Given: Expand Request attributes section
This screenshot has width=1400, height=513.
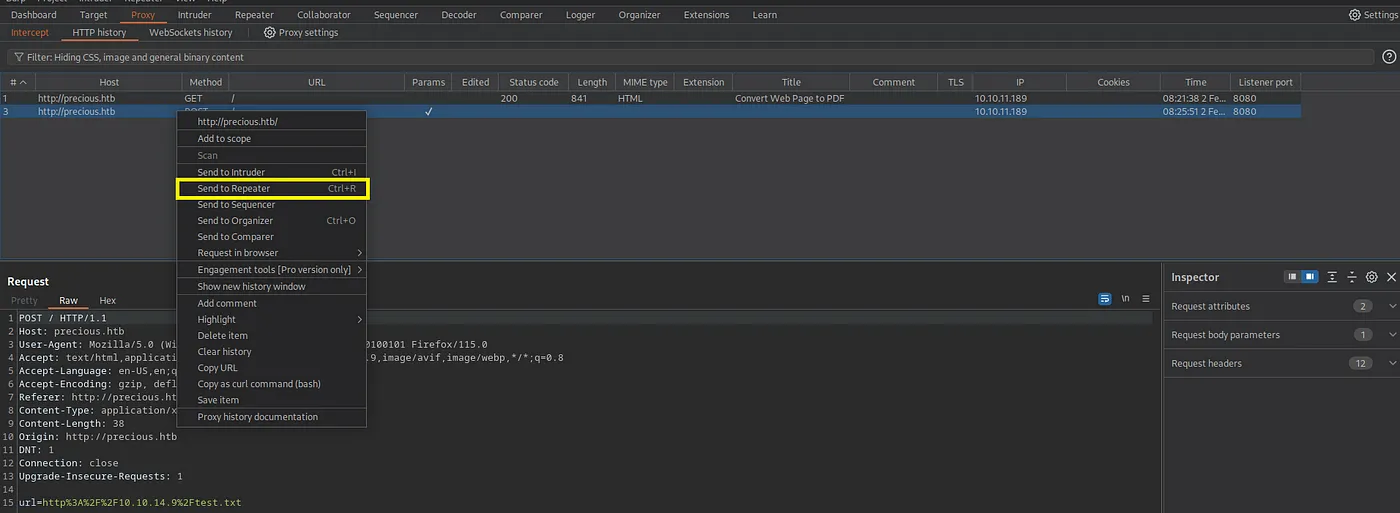Looking at the screenshot, I should pyautogui.click(x=1392, y=306).
